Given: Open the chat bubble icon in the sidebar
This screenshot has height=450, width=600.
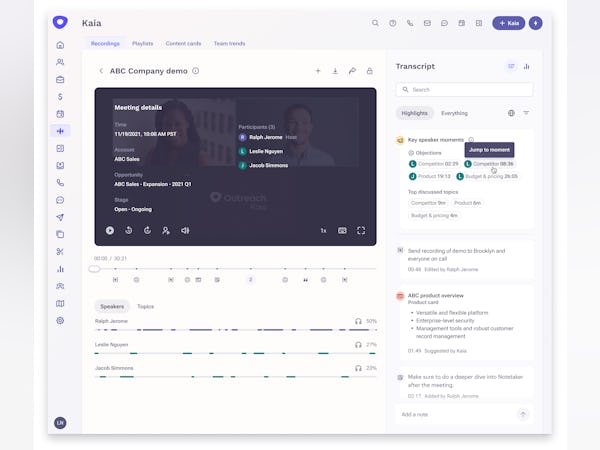Looking at the screenshot, I should coord(60,200).
